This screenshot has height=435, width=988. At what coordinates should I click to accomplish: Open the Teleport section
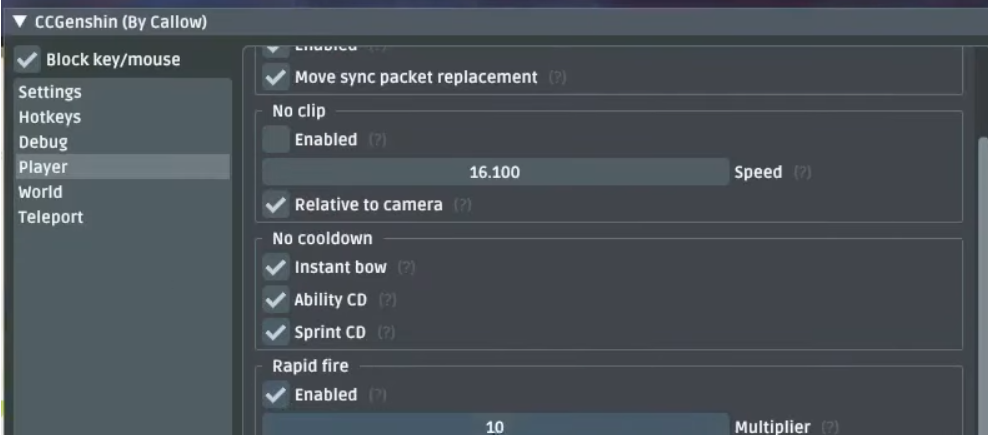(x=49, y=217)
